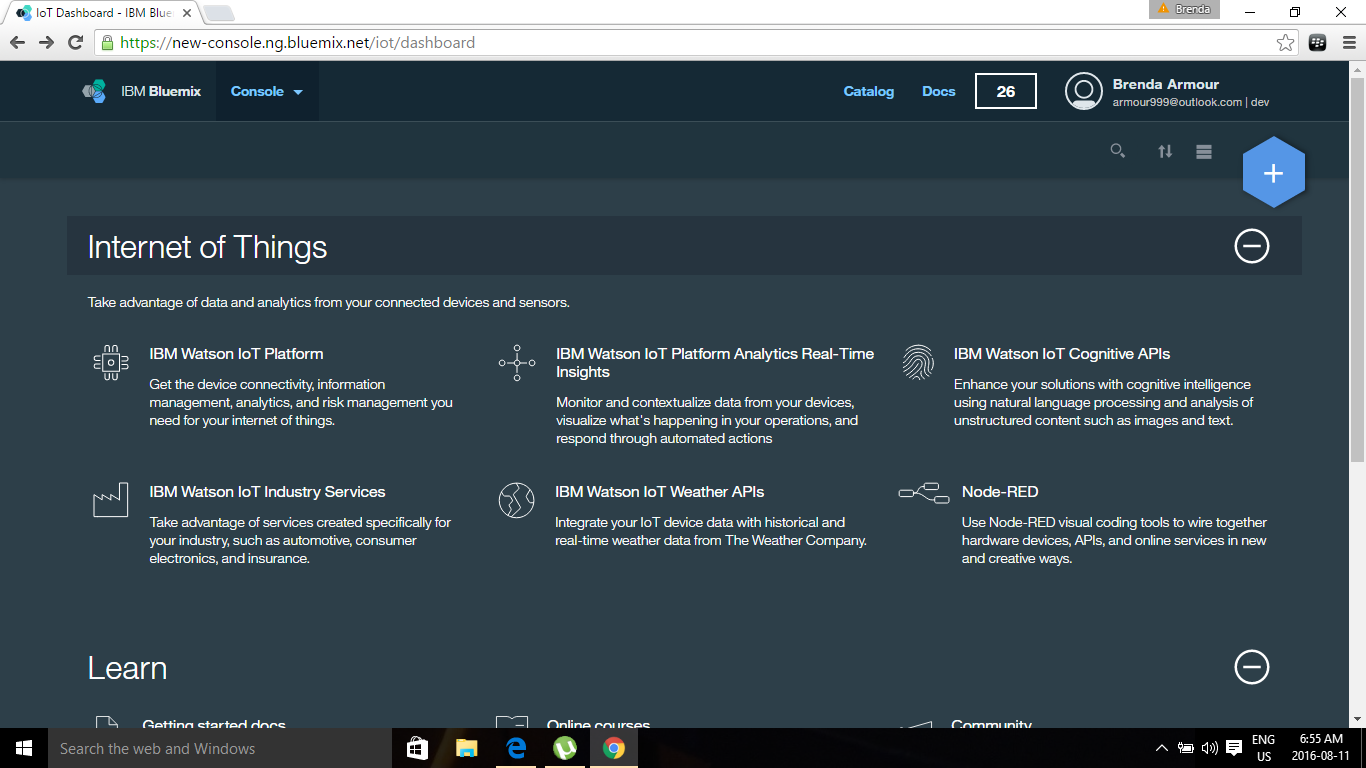
Task: Click the 26 notifications counter box
Action: [1006, 91]
